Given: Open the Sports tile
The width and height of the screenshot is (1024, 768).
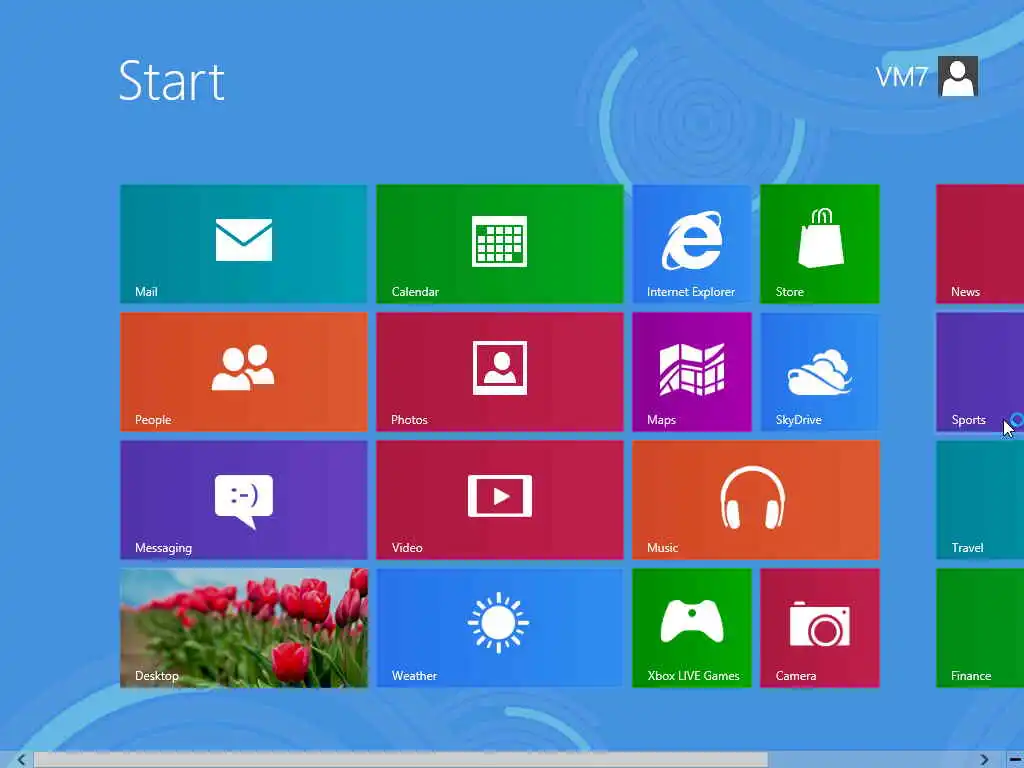Looking at the screenshot, I should 980,372.
